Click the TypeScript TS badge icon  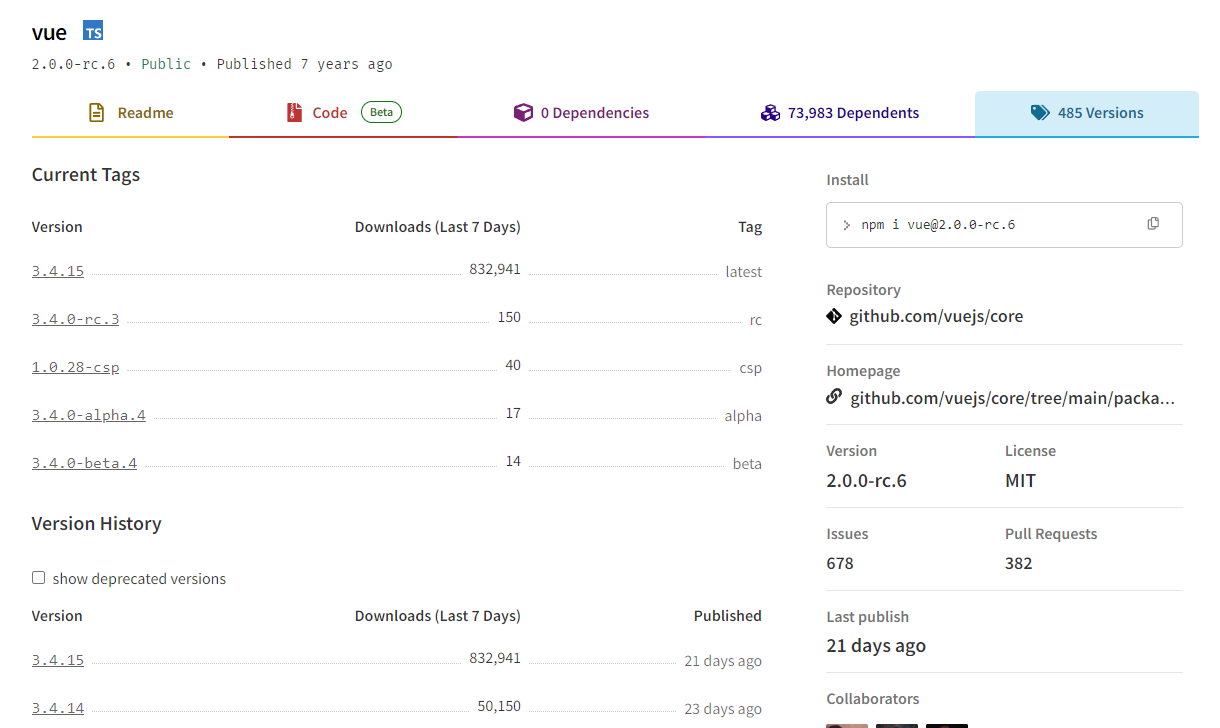pos(93,31)
